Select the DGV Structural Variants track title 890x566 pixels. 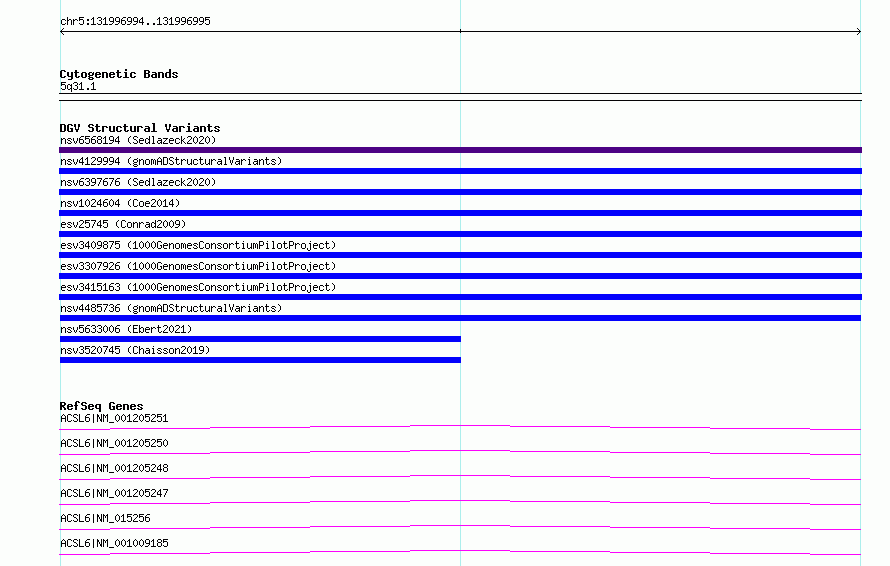[140, 128]
